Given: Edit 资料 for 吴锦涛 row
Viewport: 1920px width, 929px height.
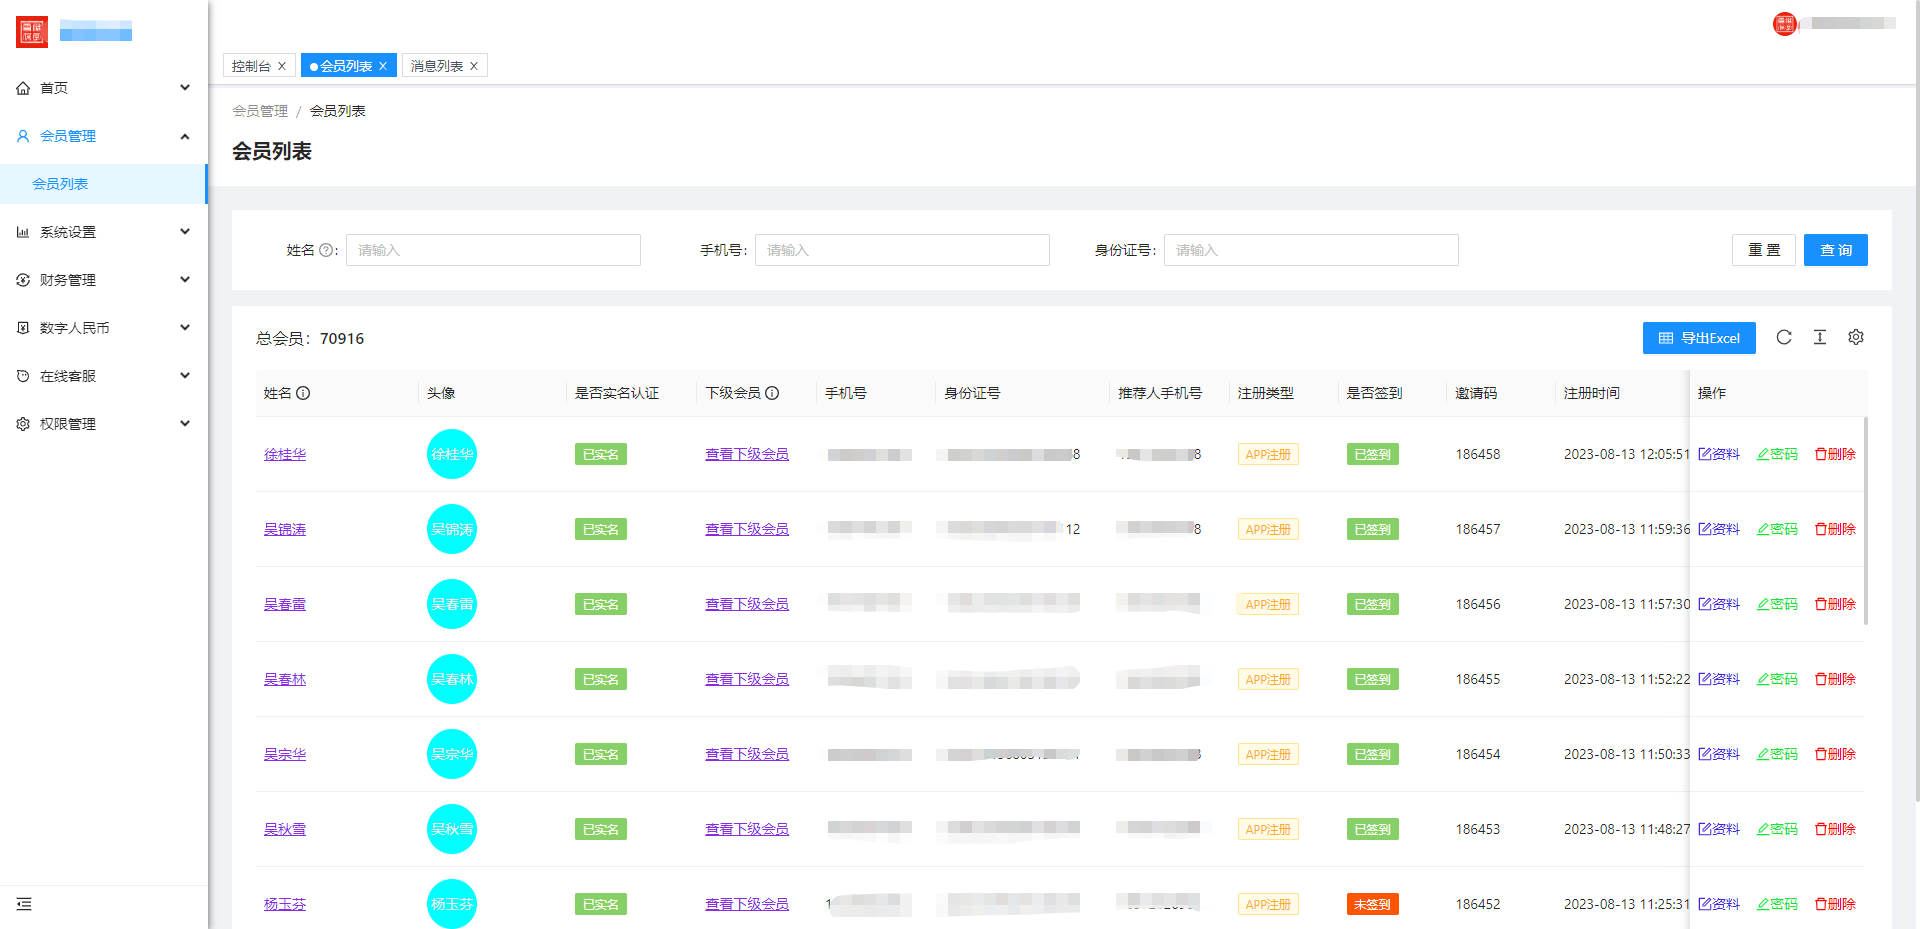Looking at the screenshot, I should click(x=1719, y=529).
